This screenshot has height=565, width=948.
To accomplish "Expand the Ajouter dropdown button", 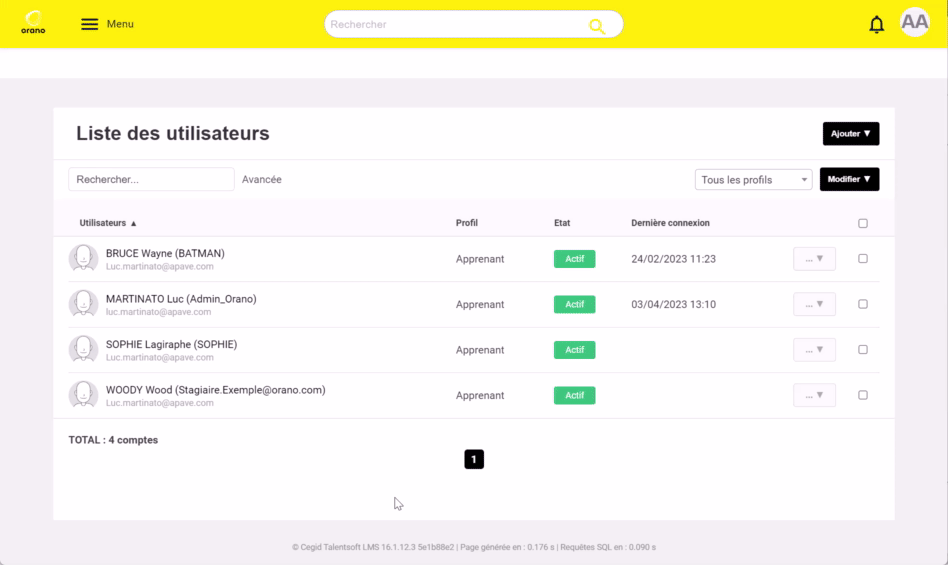I will (x=850, y=134).
